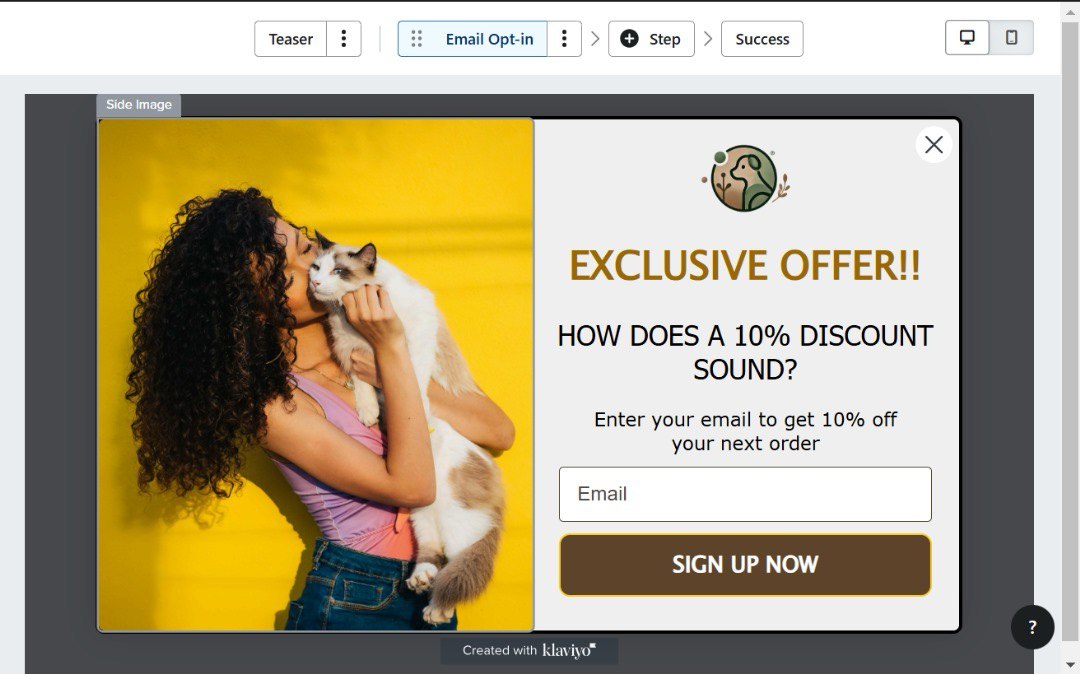Select the EXCLUSIVE OFFER!! heading text
Screen dimensions: 1080x674
tap(745, 265)
